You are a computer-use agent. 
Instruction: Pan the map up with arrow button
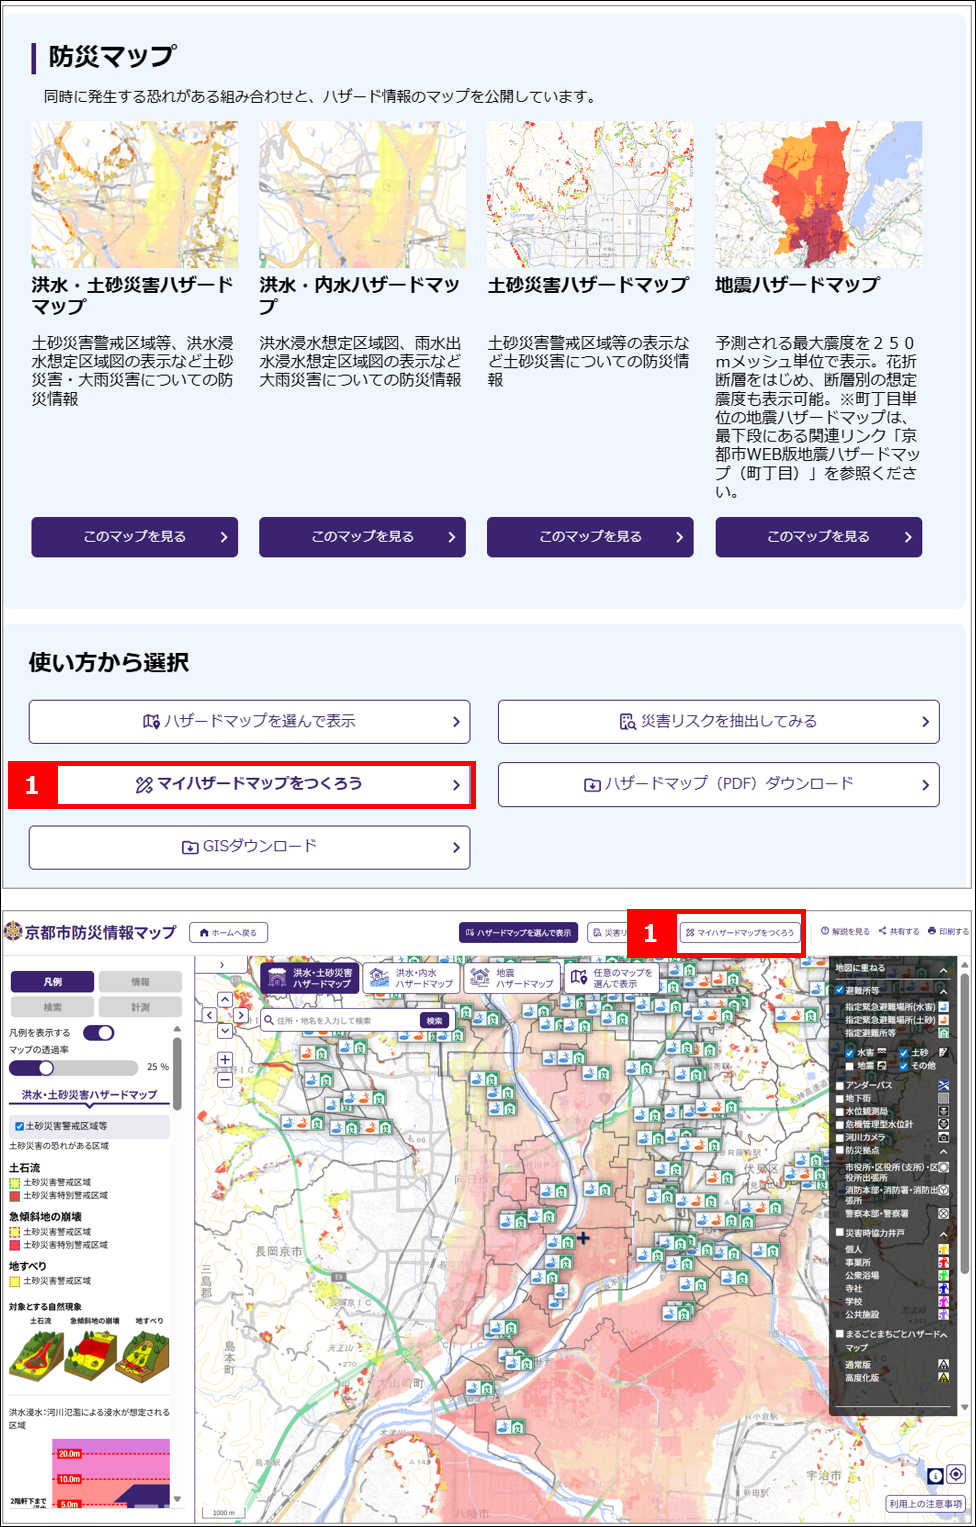click(225, 999)
